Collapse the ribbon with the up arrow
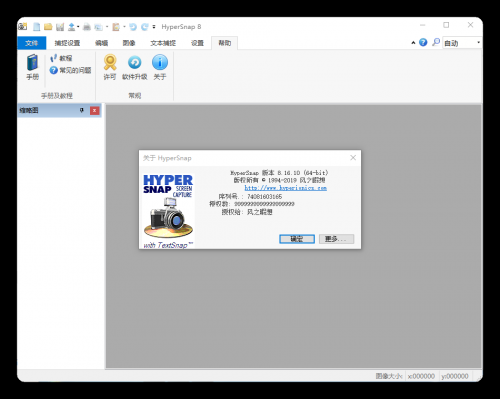Viewport: 500px width, 399px height. pyautogui.click(x=413, y=43)
